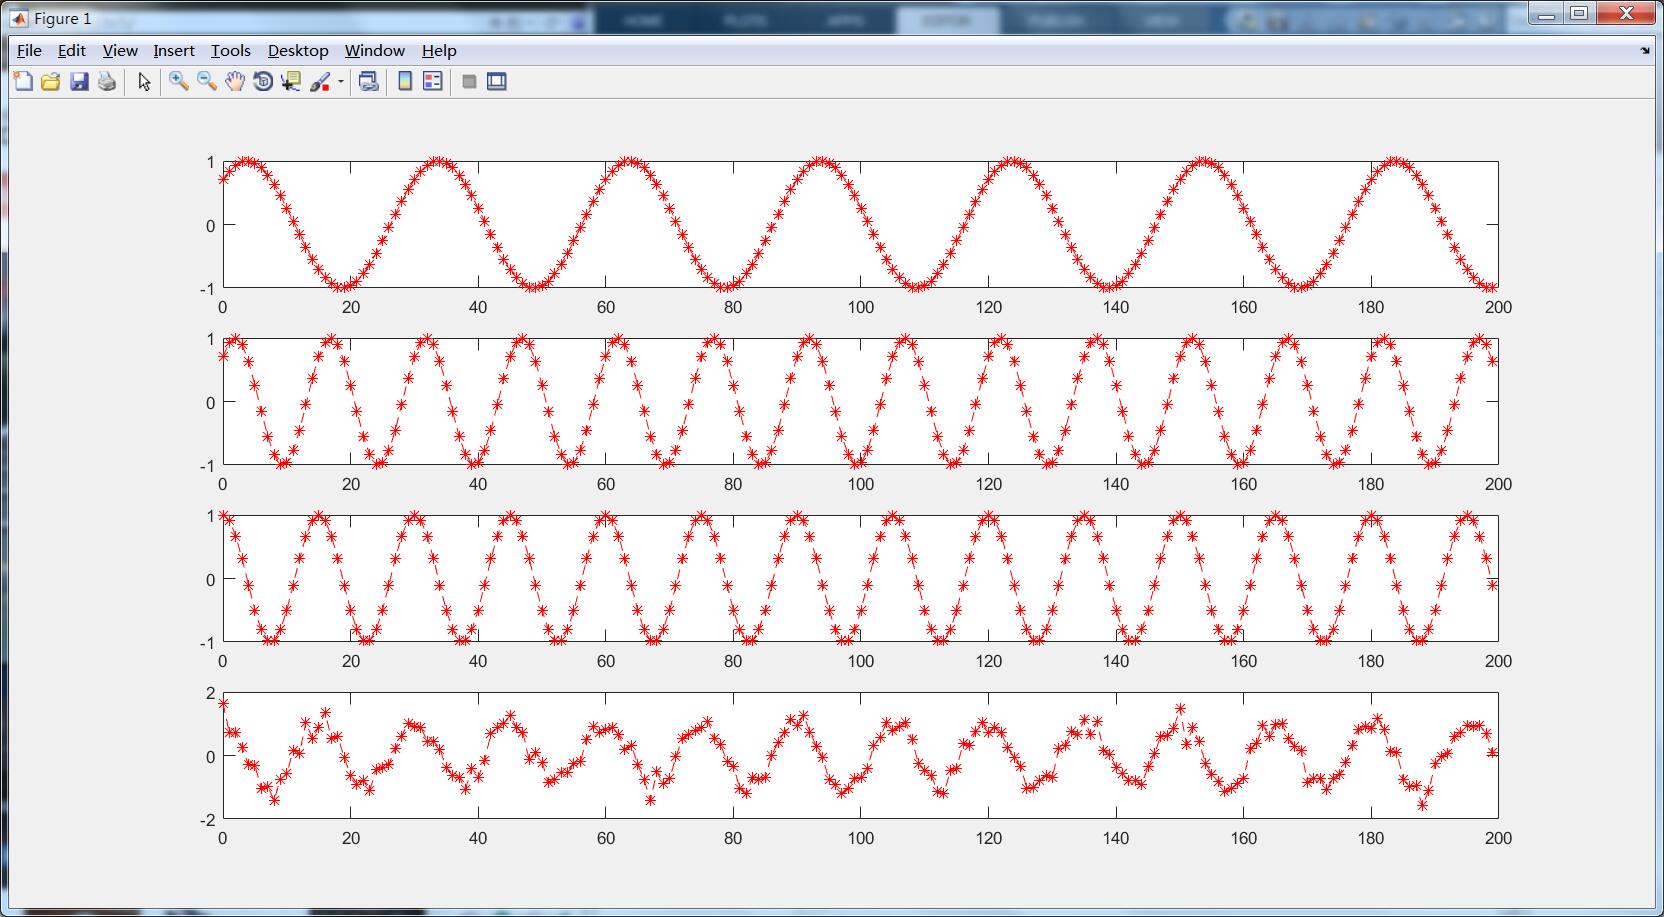This screenshot has width=1664, height=917.
Task: Activate the Zoom Out tool
Action: point(207,82)
